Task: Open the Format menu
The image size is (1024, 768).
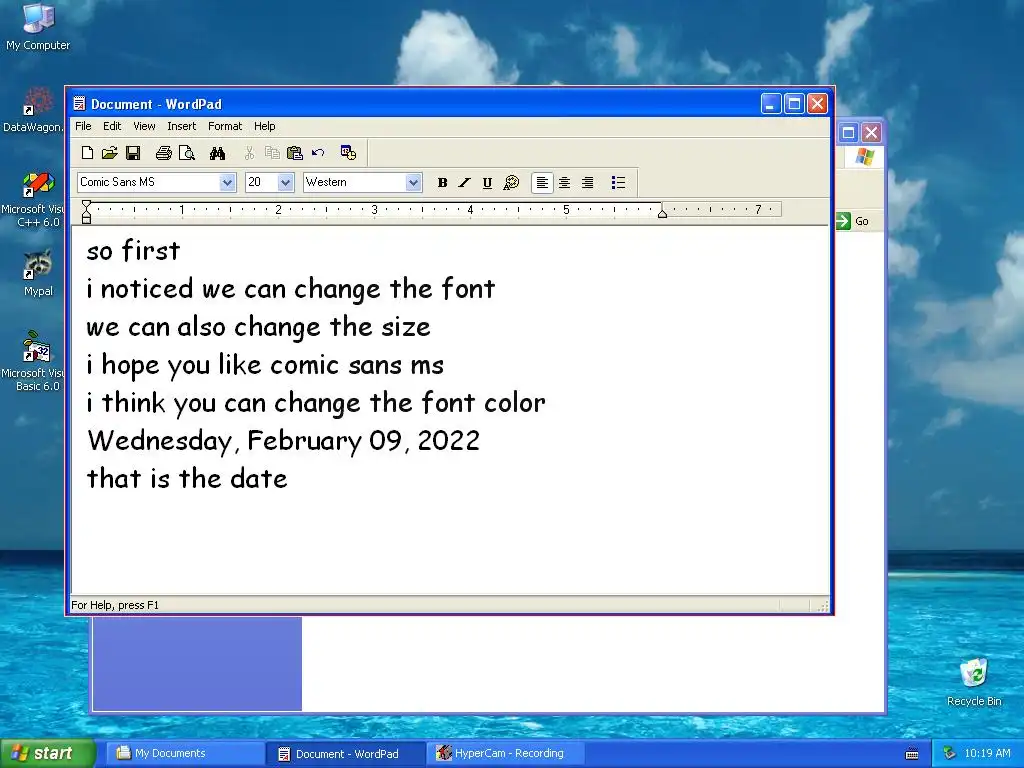Action: [x=225, y=126]
